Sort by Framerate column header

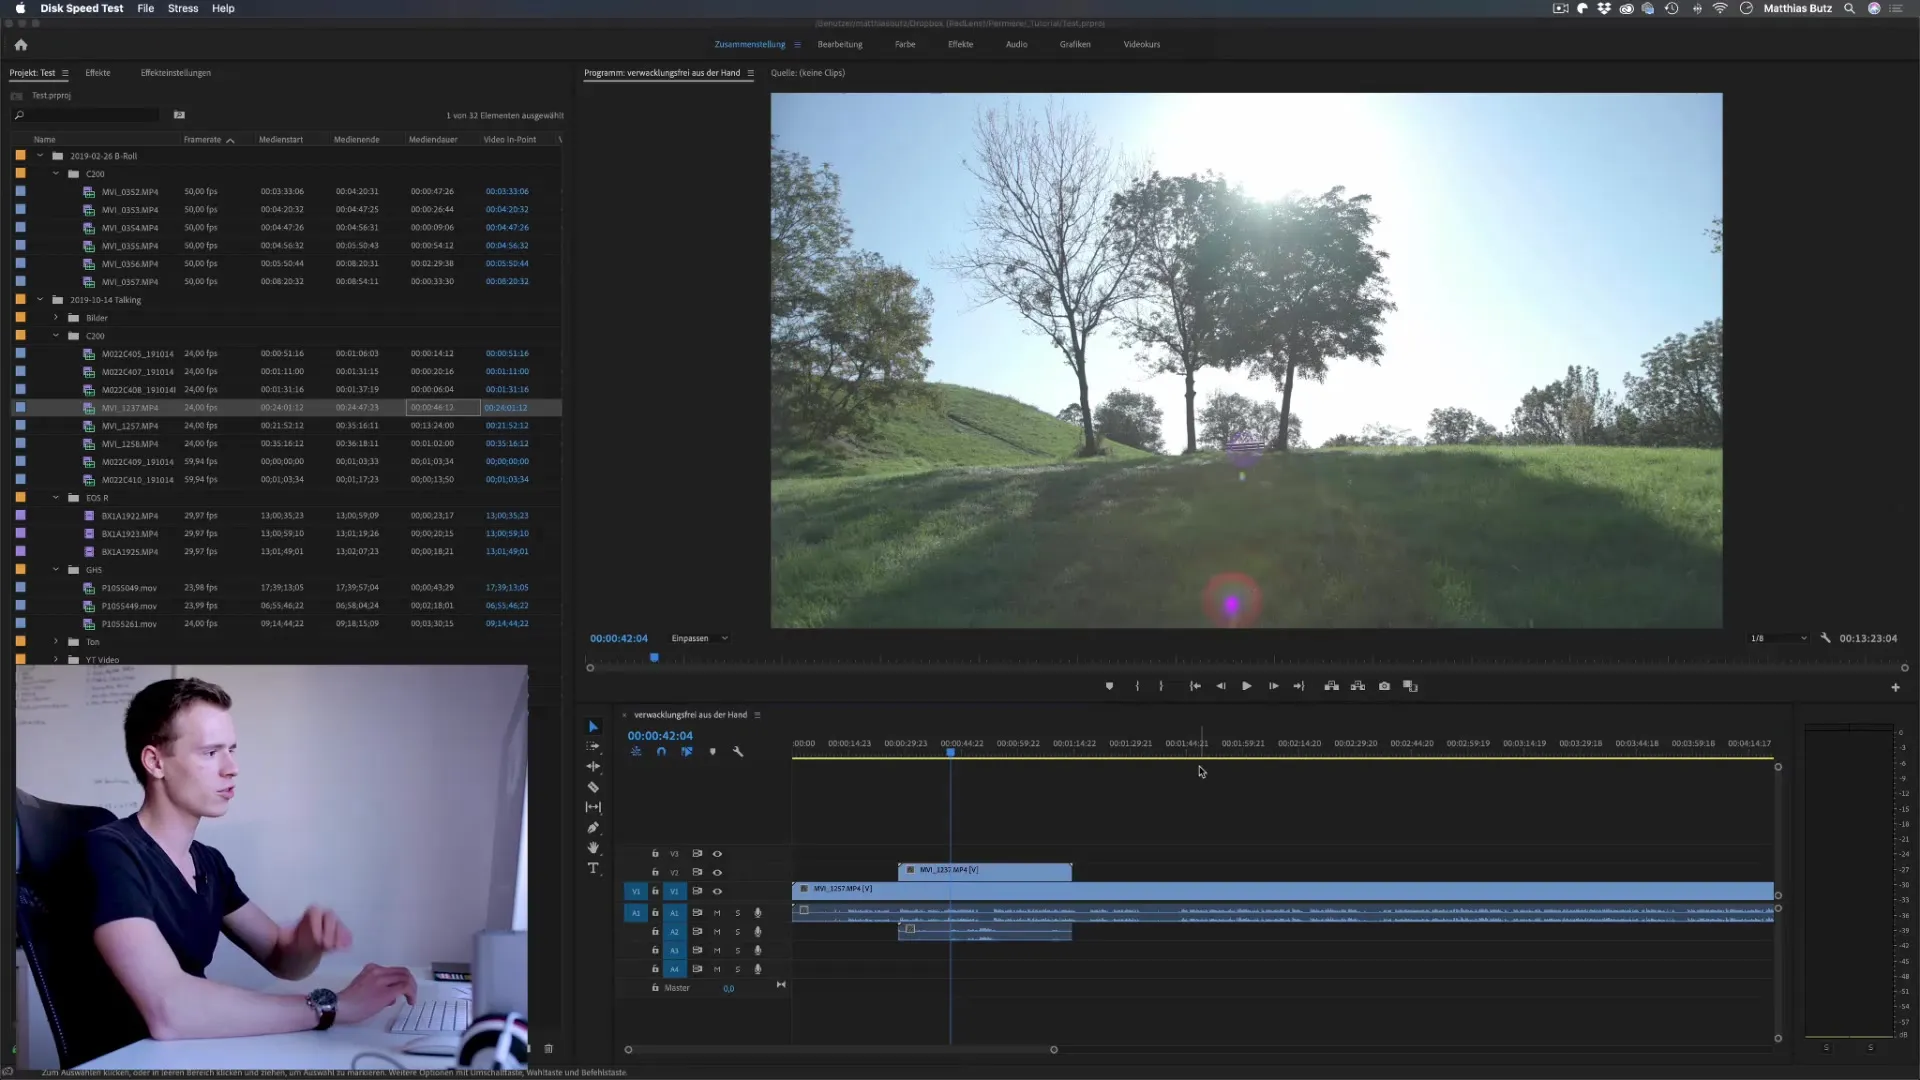click(x=202, y=140)
